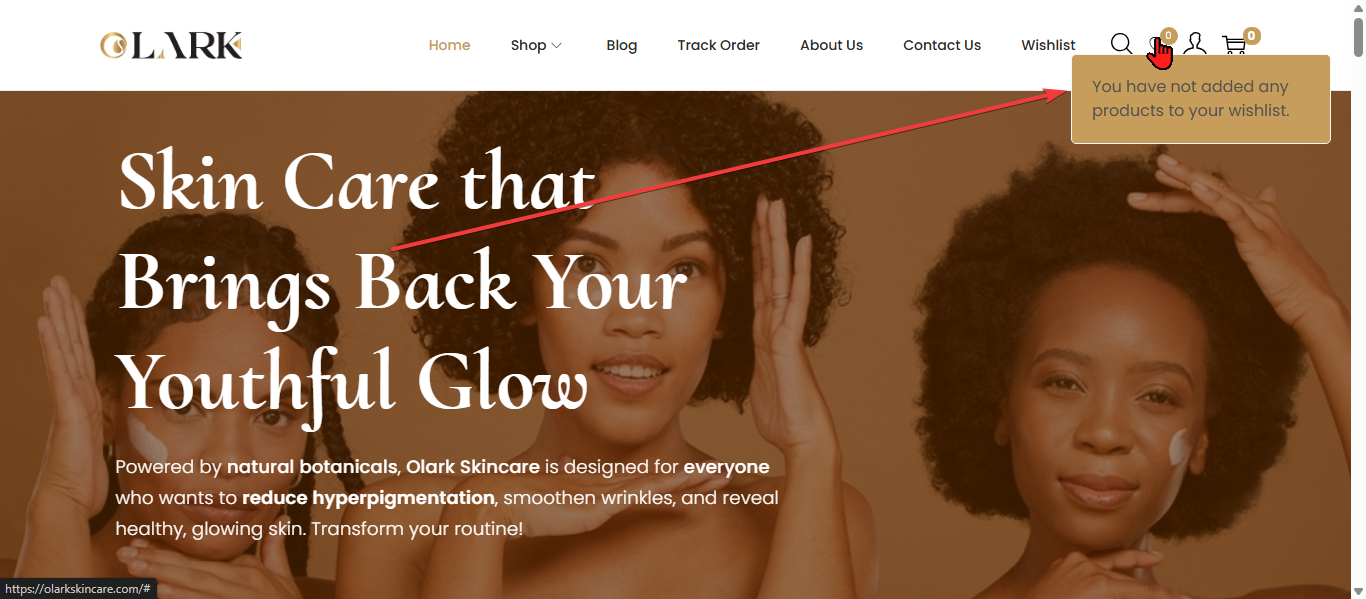Click the 'Skin Care that Brings Back' headline
The image size is (1366, 599).
click(x=403, y=283)
